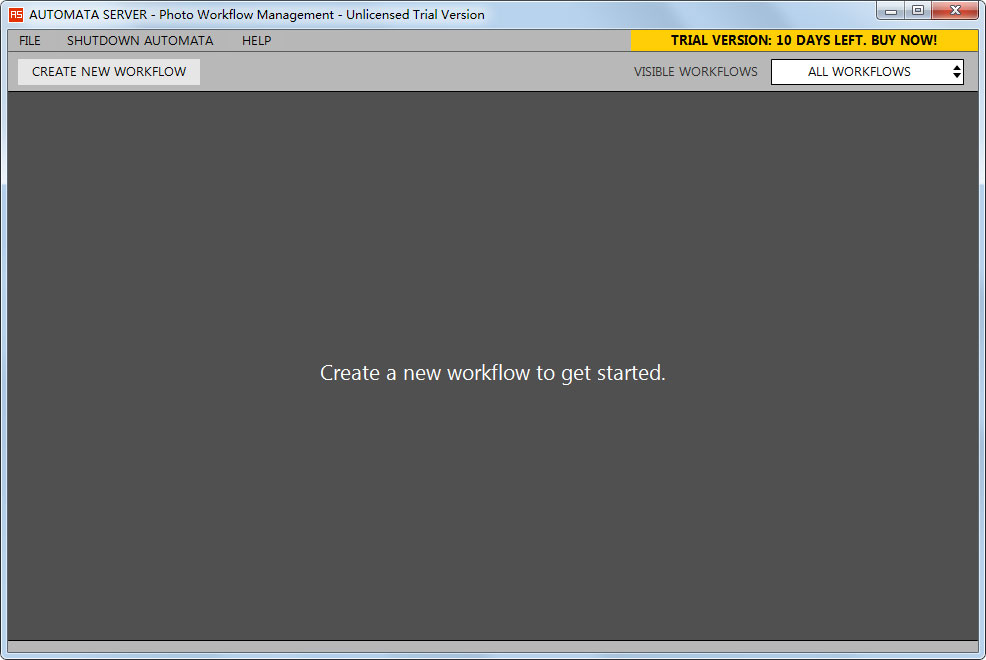Screen dimensions: 986x660
Task: Open the FILE menu
Action: [x=30, y=41]
